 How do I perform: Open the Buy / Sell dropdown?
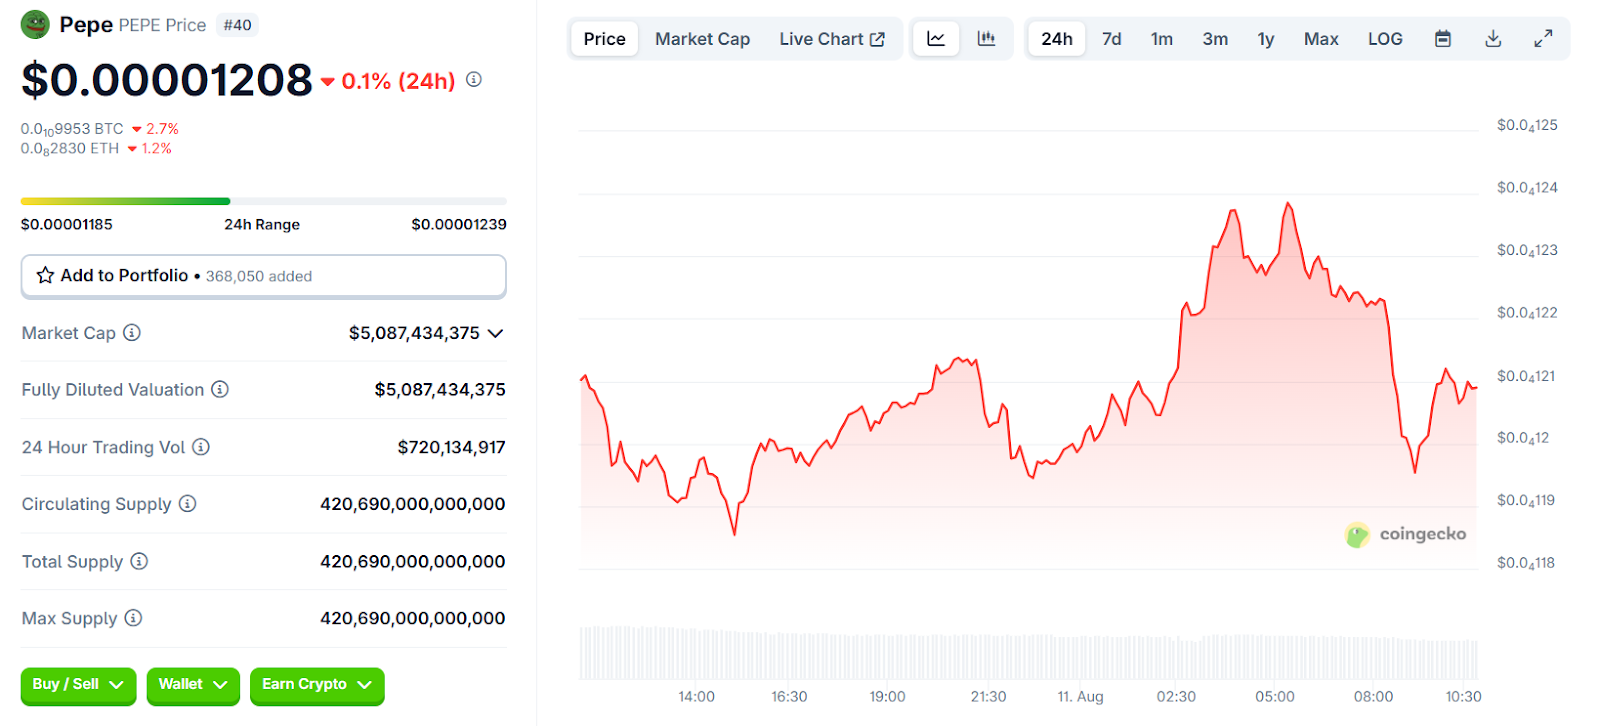click(78, 685)
